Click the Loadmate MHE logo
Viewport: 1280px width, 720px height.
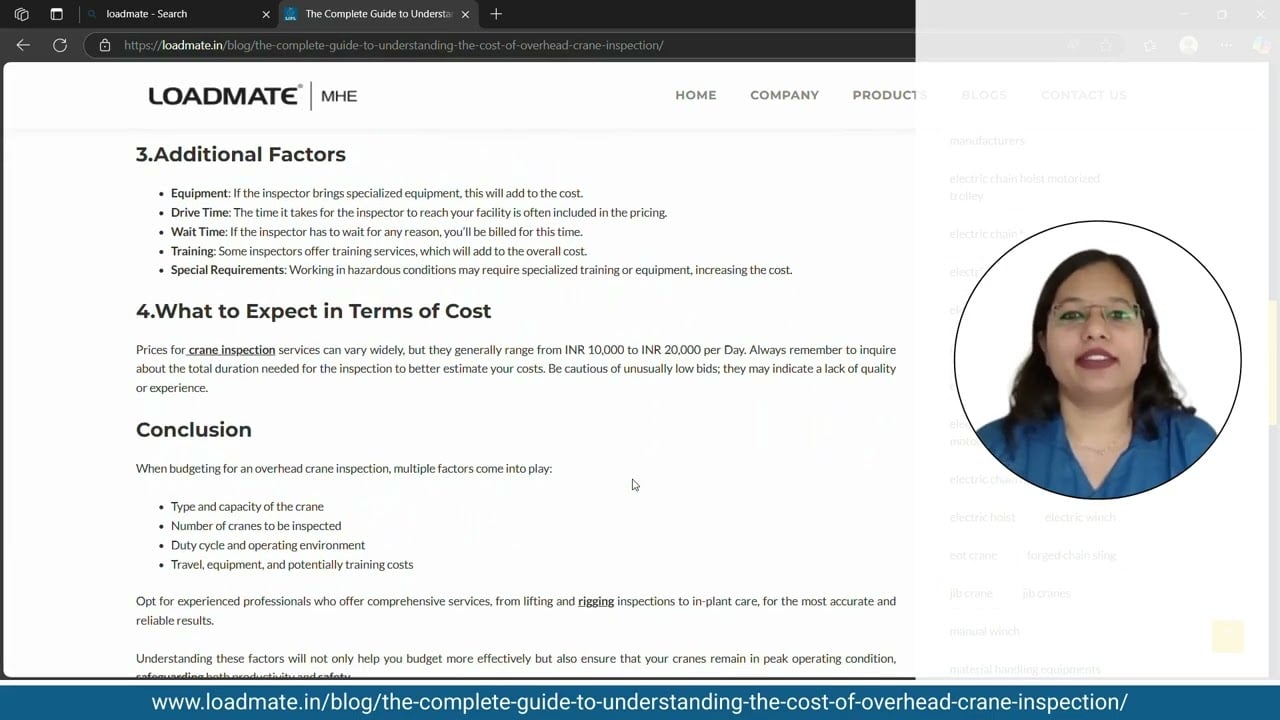(x=252, y=95)
